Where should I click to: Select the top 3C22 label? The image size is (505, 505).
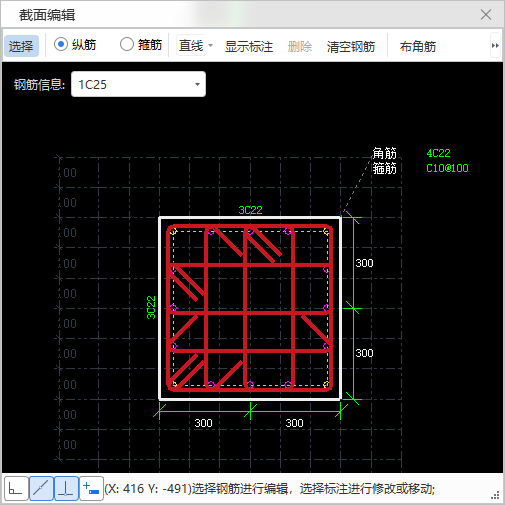coord(250,210)
